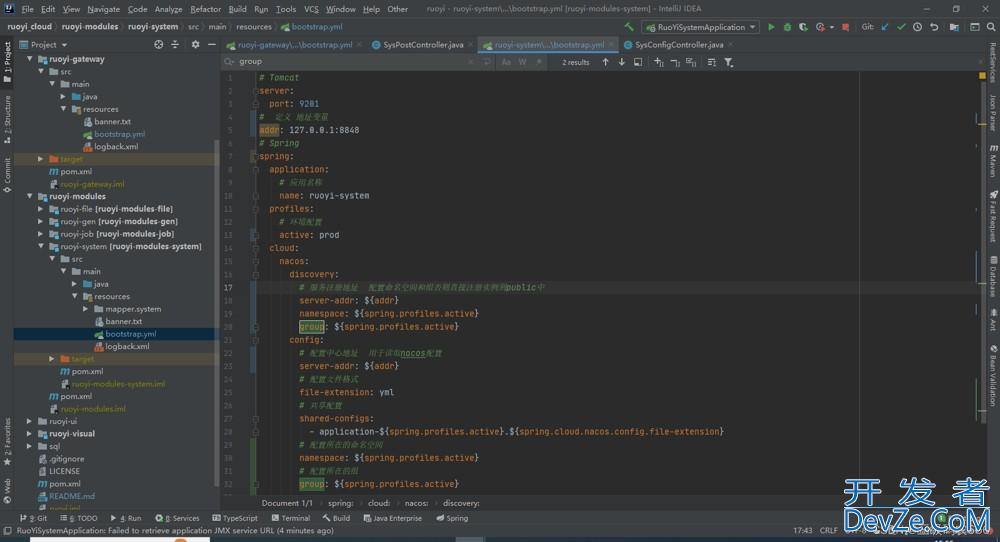Open the Spring tool window
1000x542 pixels.
[x=452, y=518]
